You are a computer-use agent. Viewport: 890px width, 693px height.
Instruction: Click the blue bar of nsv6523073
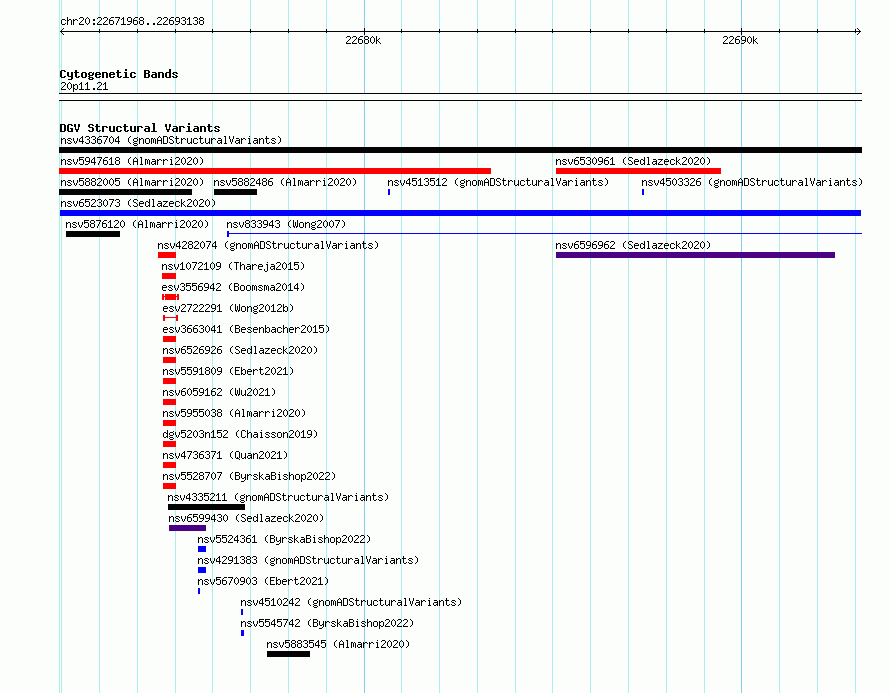point(460,213)
